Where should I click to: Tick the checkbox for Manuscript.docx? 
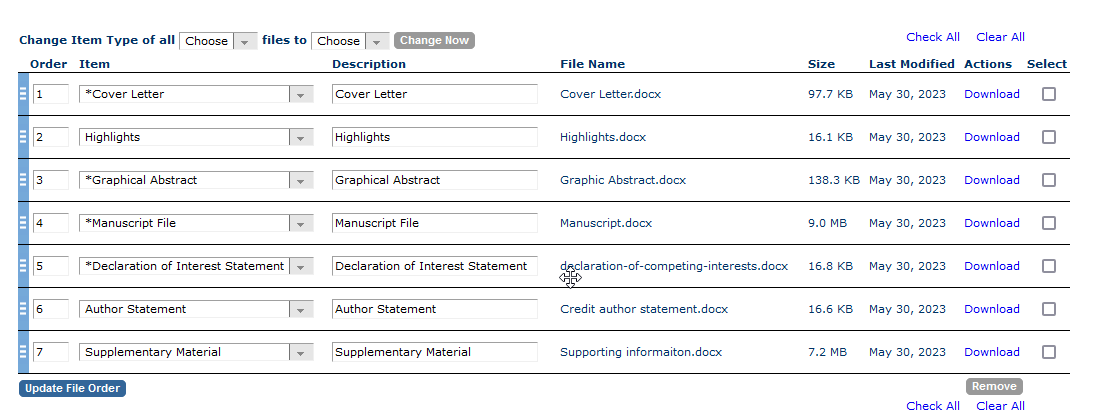click(1048, 223)
